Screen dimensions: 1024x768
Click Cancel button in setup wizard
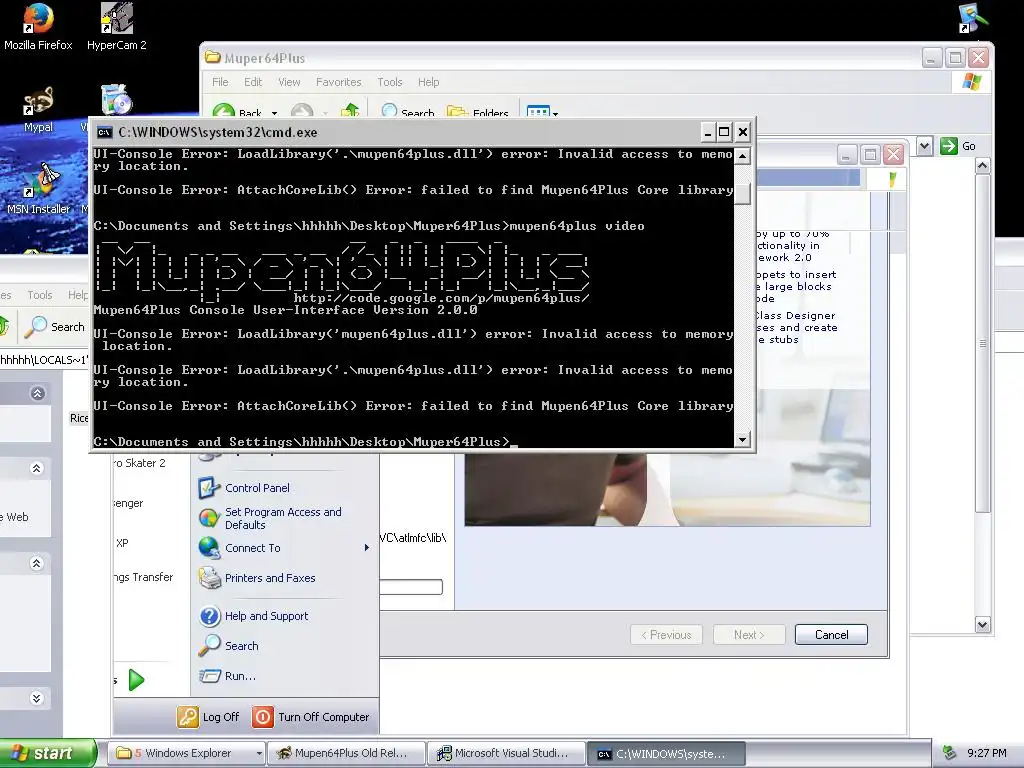pos(831,635)
